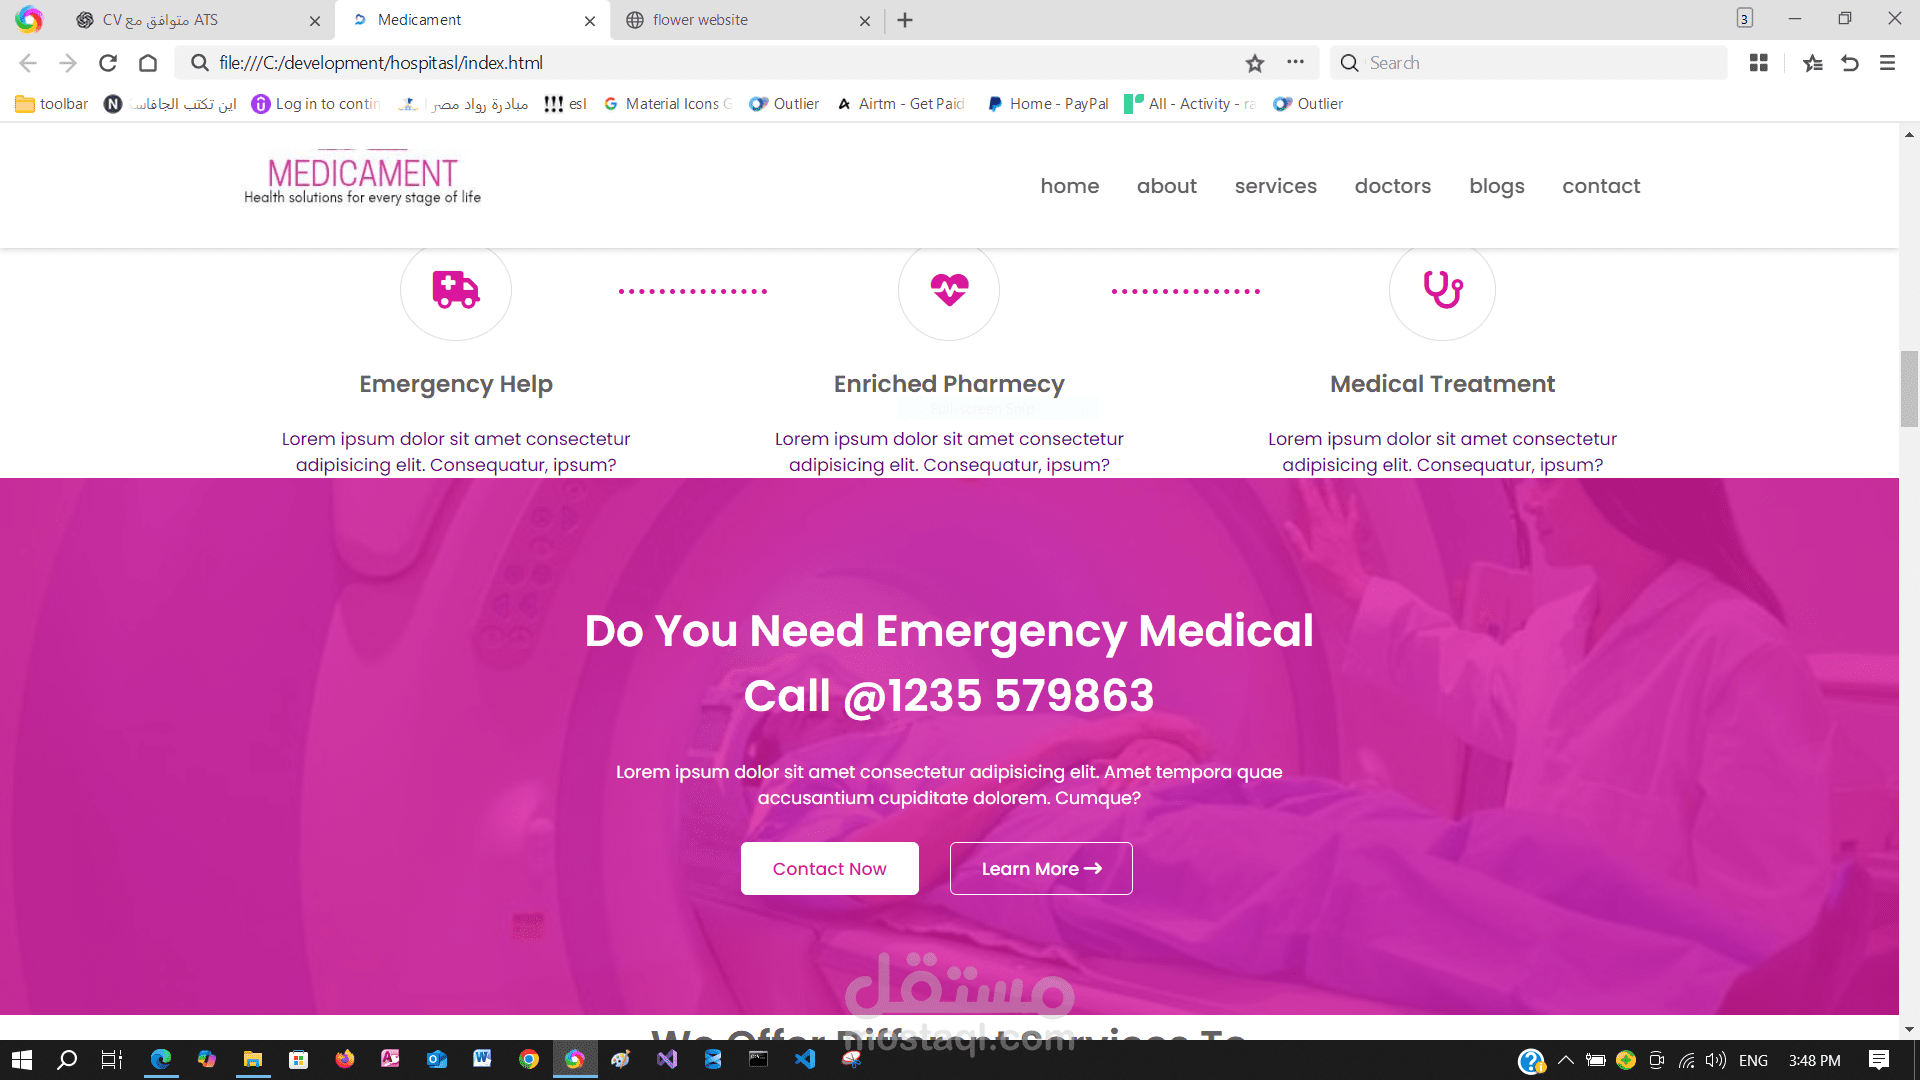Click the ambulance Emergency Help icon
Viewport: 1920px width, 1080px height.
point(456,290)
